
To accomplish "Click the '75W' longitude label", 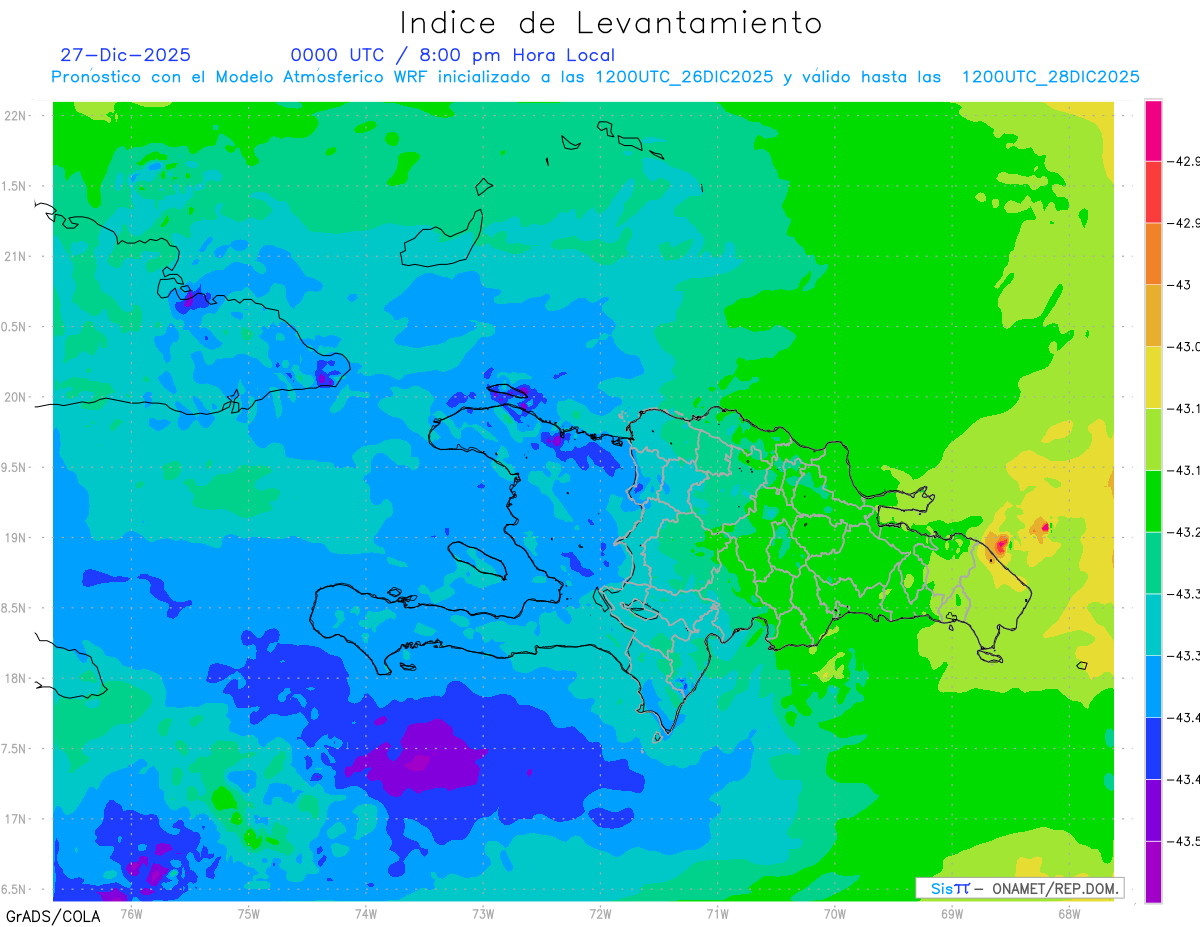I will [249, 913].
